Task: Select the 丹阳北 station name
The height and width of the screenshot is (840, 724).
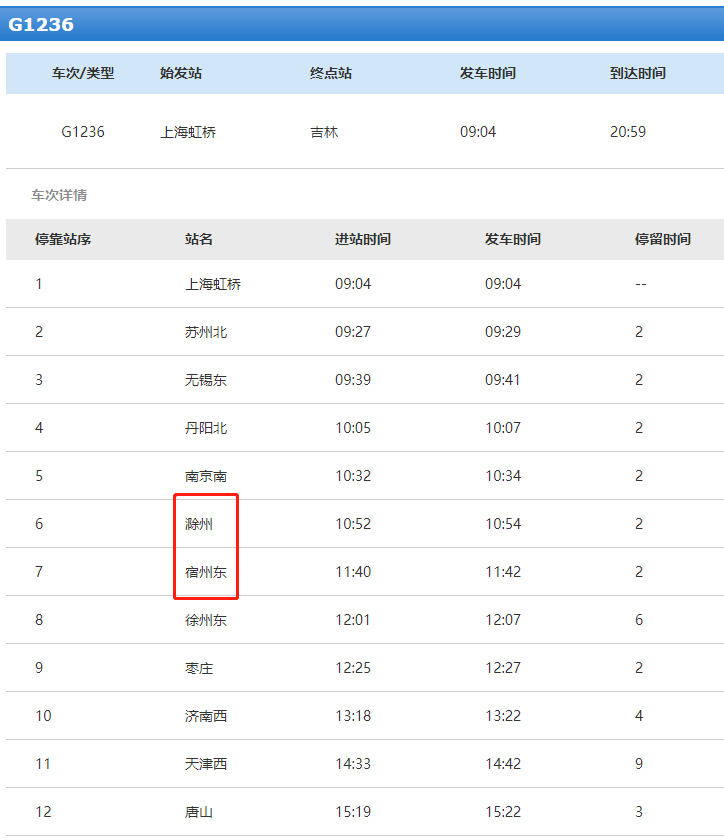Action: pos(206,428)
